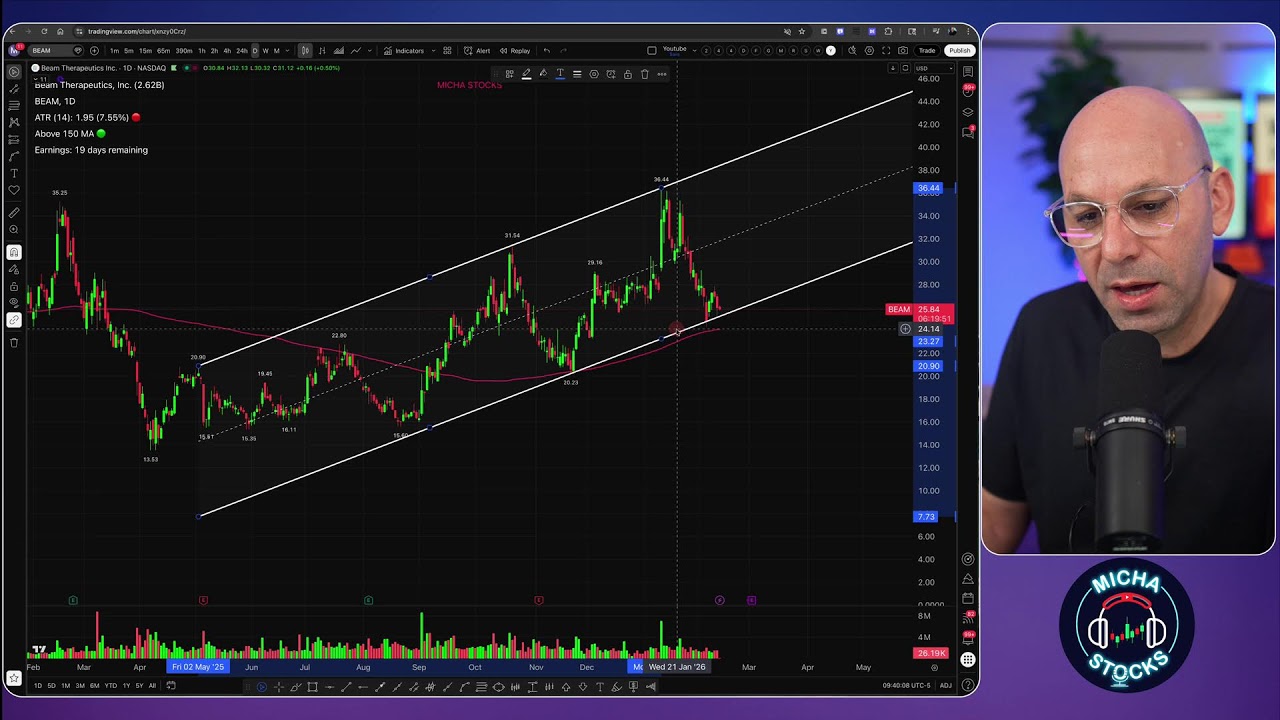This screenshot has height=720, width=1280.
Task: Toggle magnet mode in left toolbar
Action: [x=14, y=252]
